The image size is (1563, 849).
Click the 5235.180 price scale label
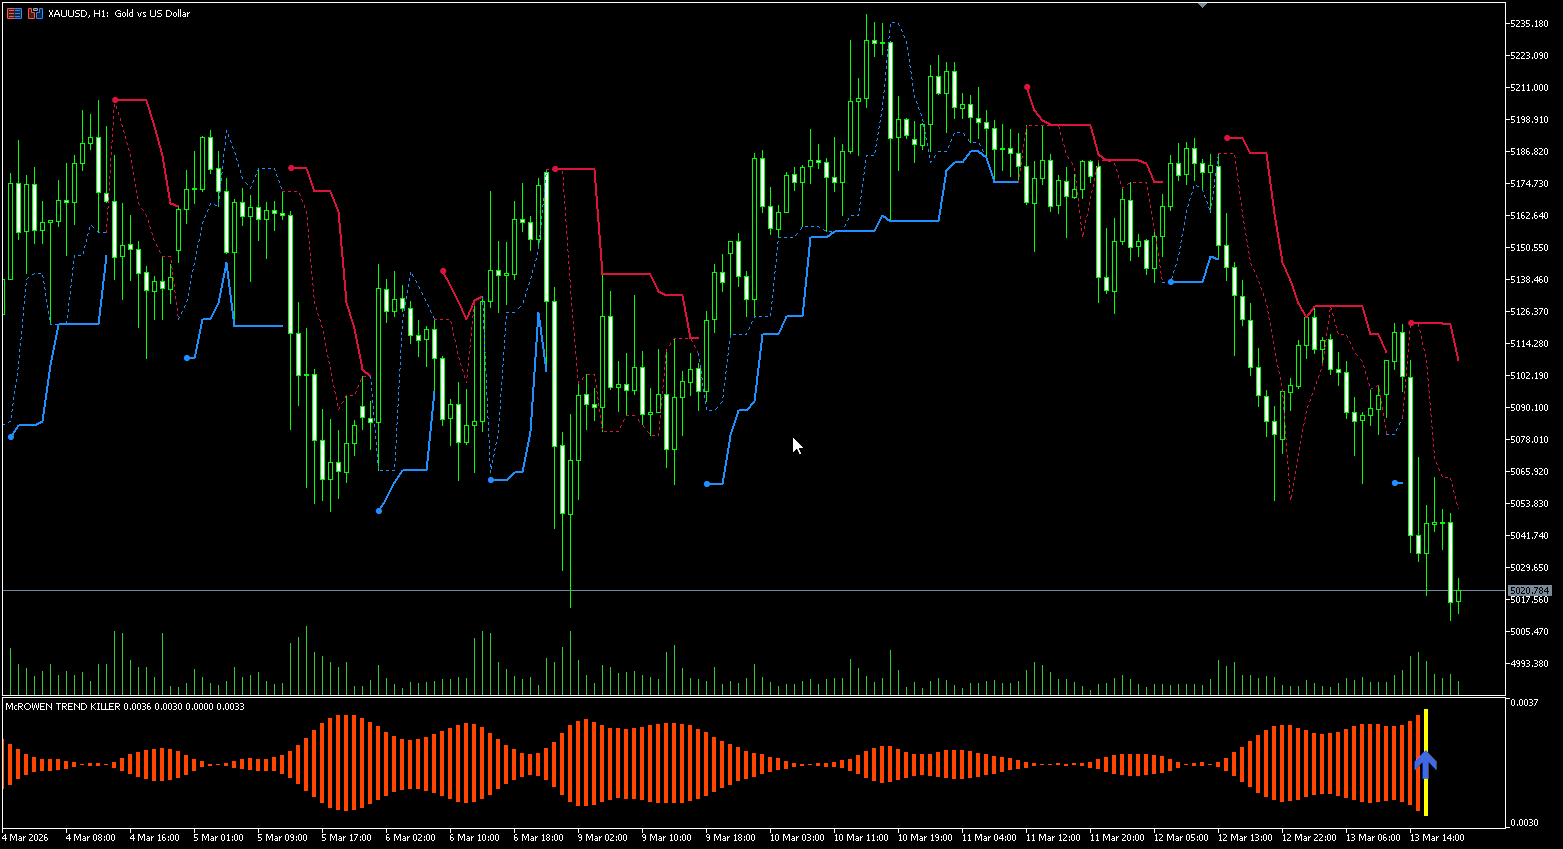click(x=1528, y=23)
